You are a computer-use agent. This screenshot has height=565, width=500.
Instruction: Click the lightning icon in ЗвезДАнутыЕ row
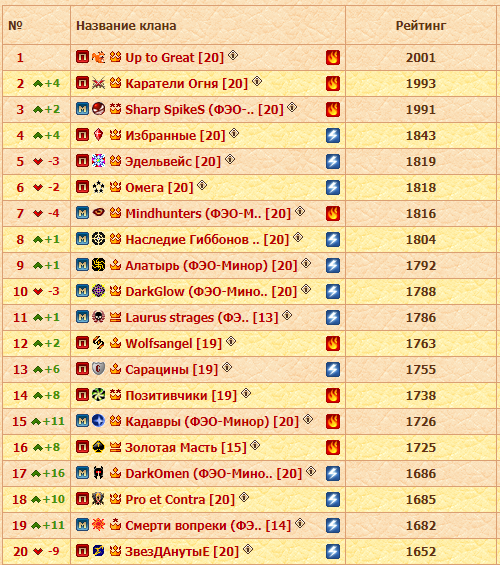coord(333,551)
